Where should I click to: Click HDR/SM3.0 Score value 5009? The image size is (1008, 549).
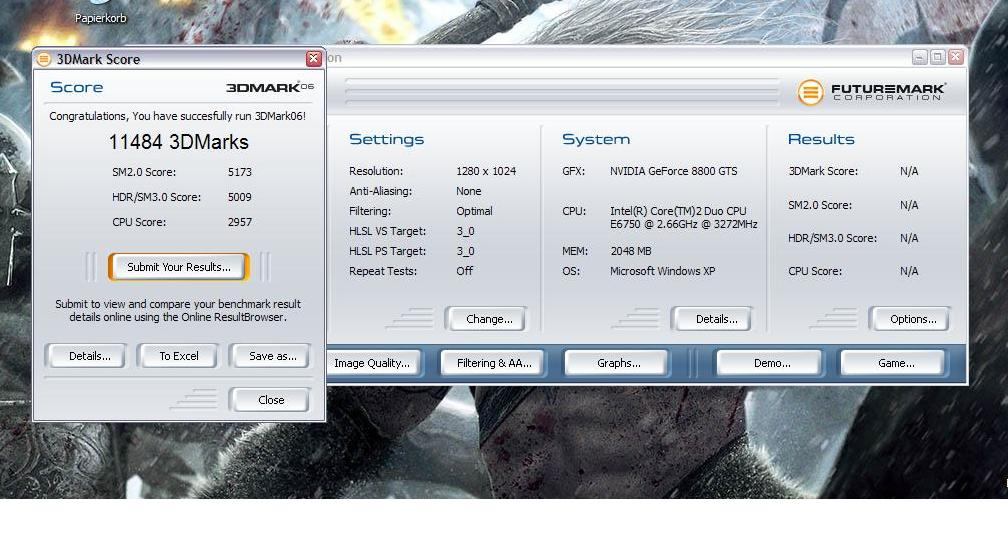point(240,197)
